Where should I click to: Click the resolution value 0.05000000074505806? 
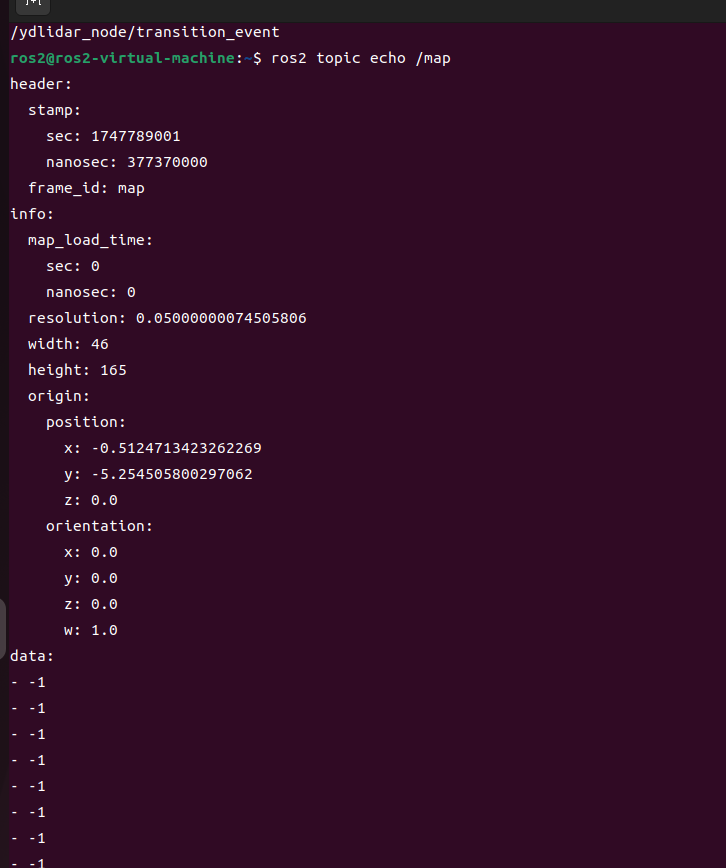221,318
